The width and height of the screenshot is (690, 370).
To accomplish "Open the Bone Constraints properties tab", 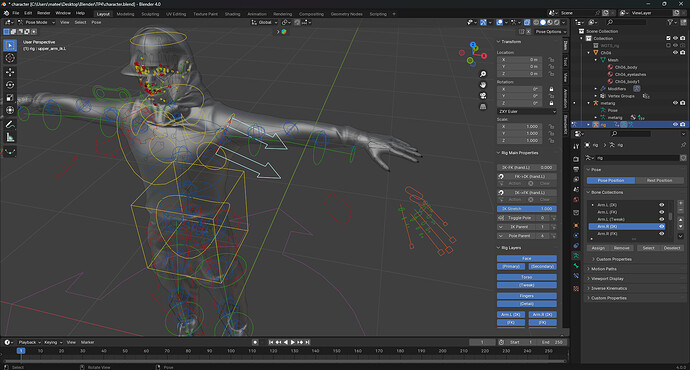I will [x=576, y=276].
